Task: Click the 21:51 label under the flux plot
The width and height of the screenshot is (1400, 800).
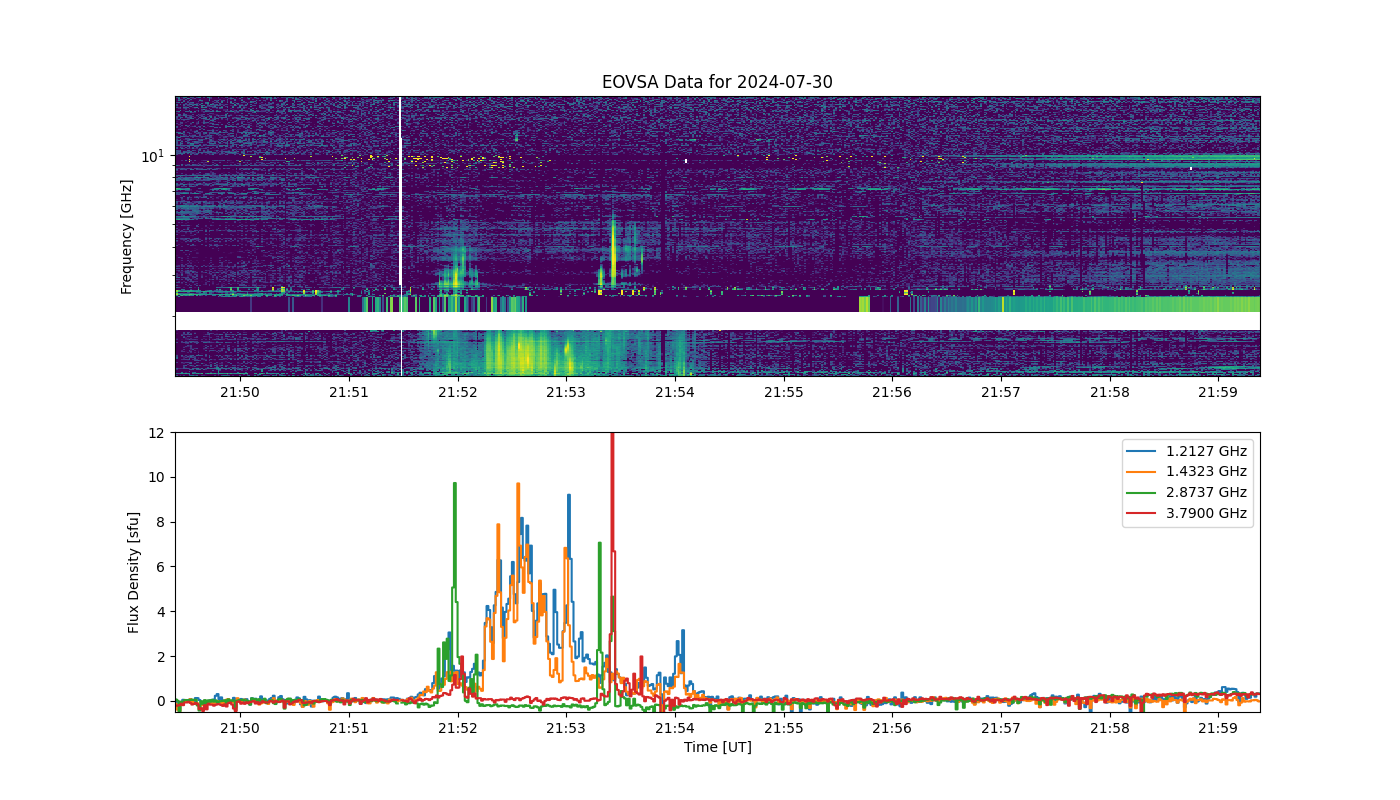Action: coord(349,729)
